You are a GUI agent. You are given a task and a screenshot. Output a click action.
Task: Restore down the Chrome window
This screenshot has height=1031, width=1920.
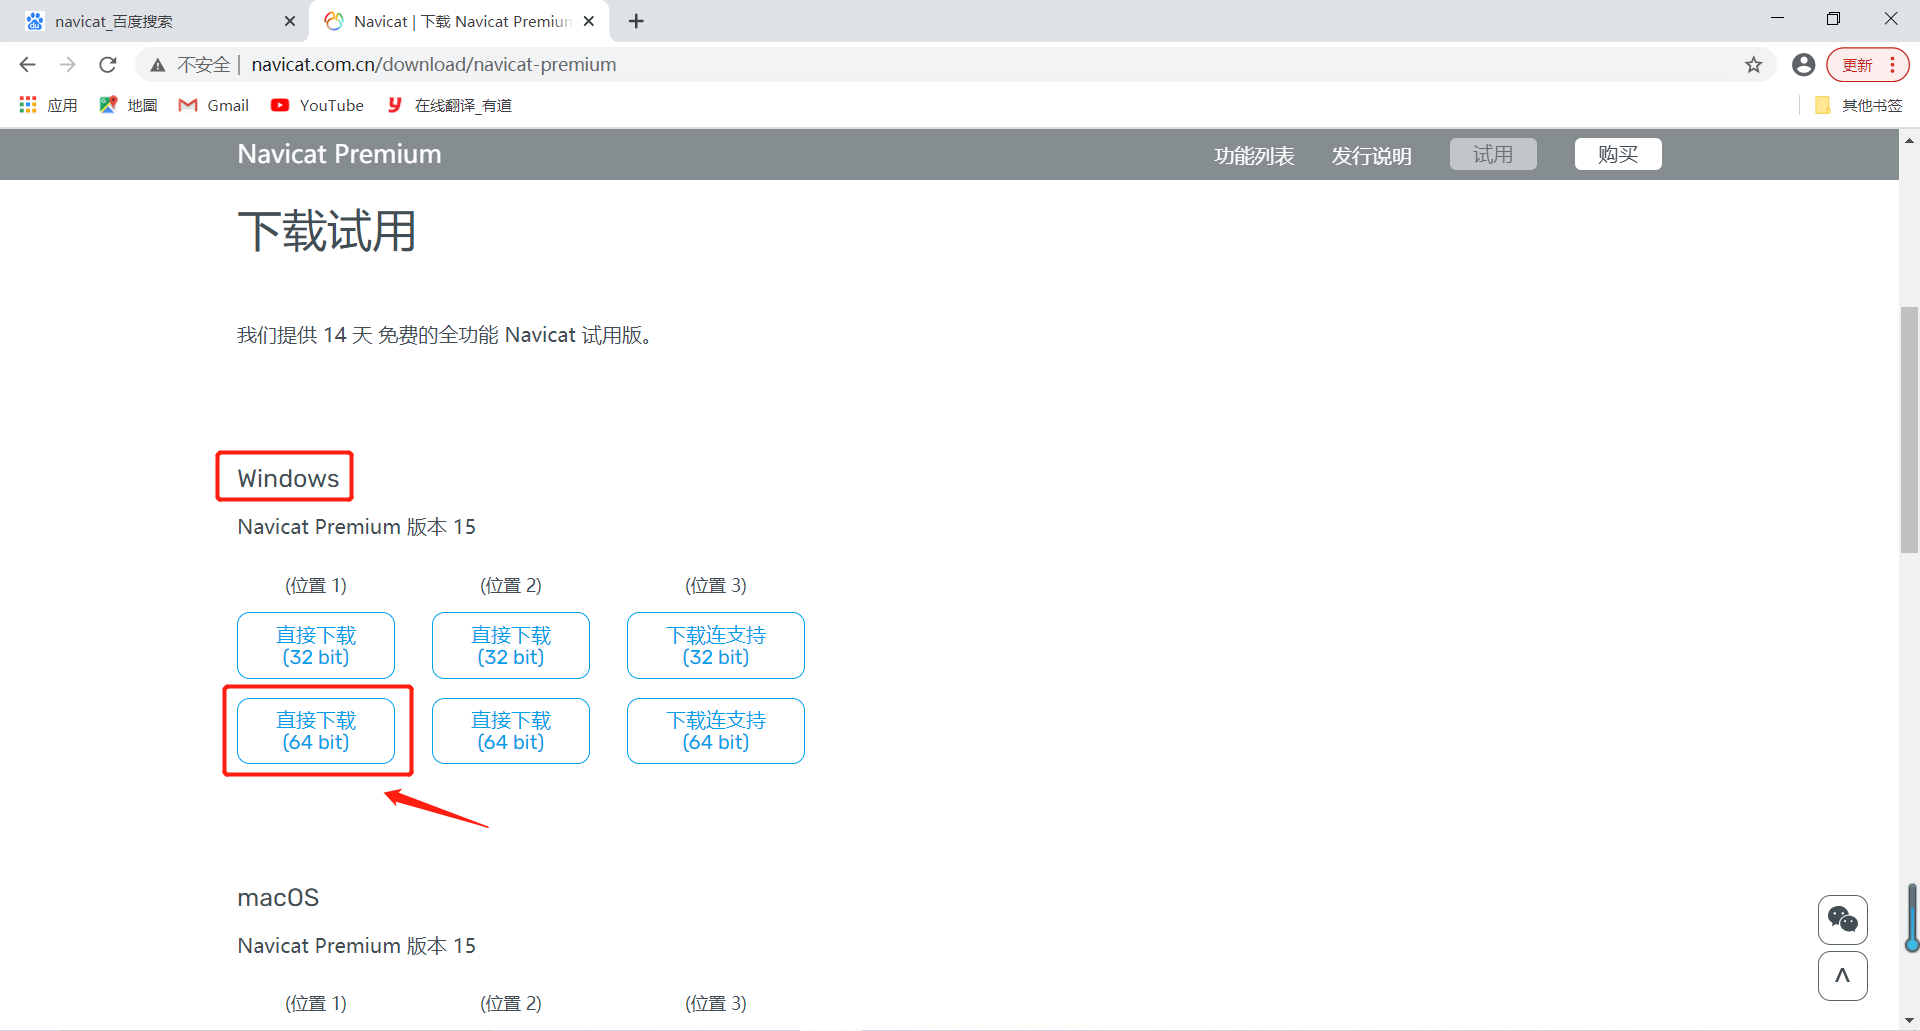(1833, 19)
